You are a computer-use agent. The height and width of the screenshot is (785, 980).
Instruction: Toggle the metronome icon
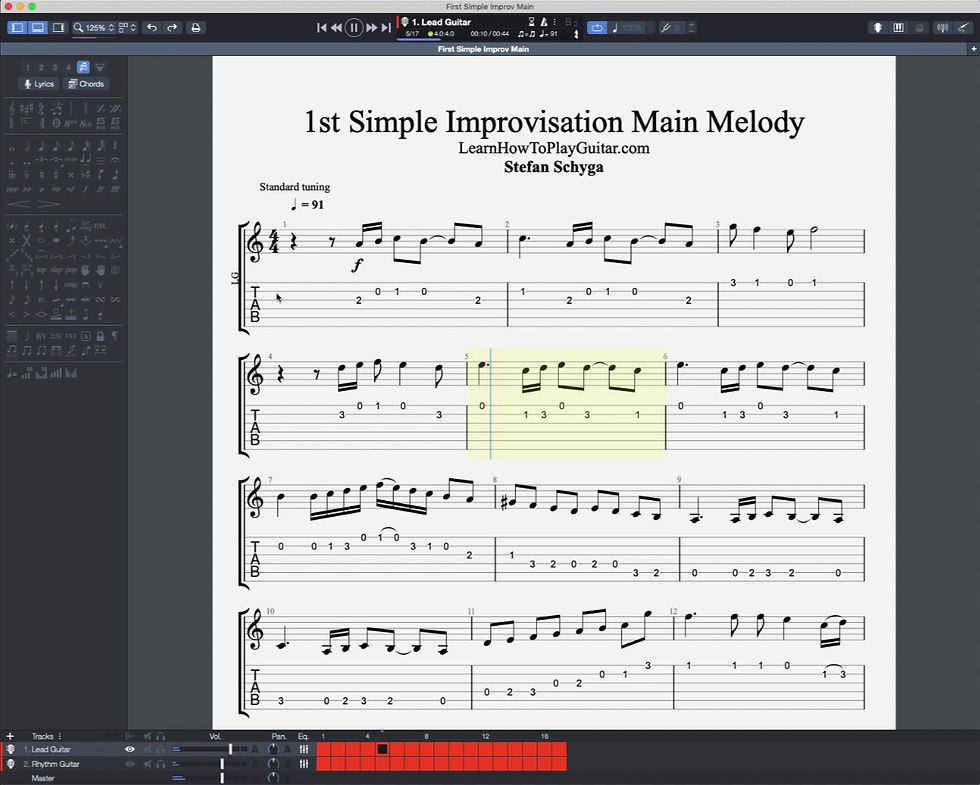coord(544,22)
